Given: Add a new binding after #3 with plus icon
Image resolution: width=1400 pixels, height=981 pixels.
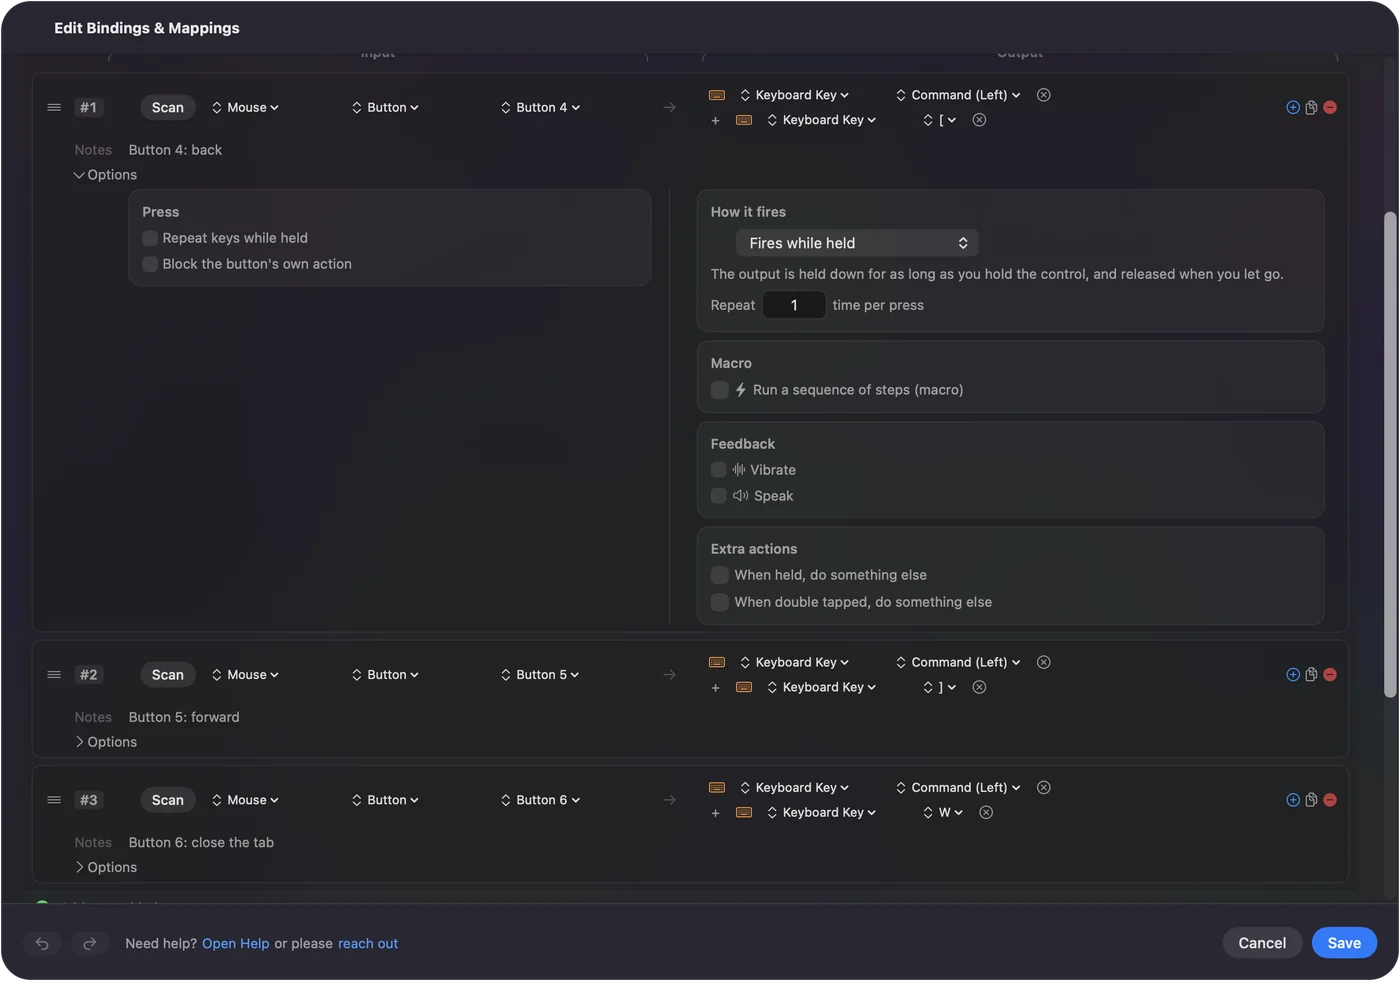Looking at the screenshot, I should point(1293,800).
